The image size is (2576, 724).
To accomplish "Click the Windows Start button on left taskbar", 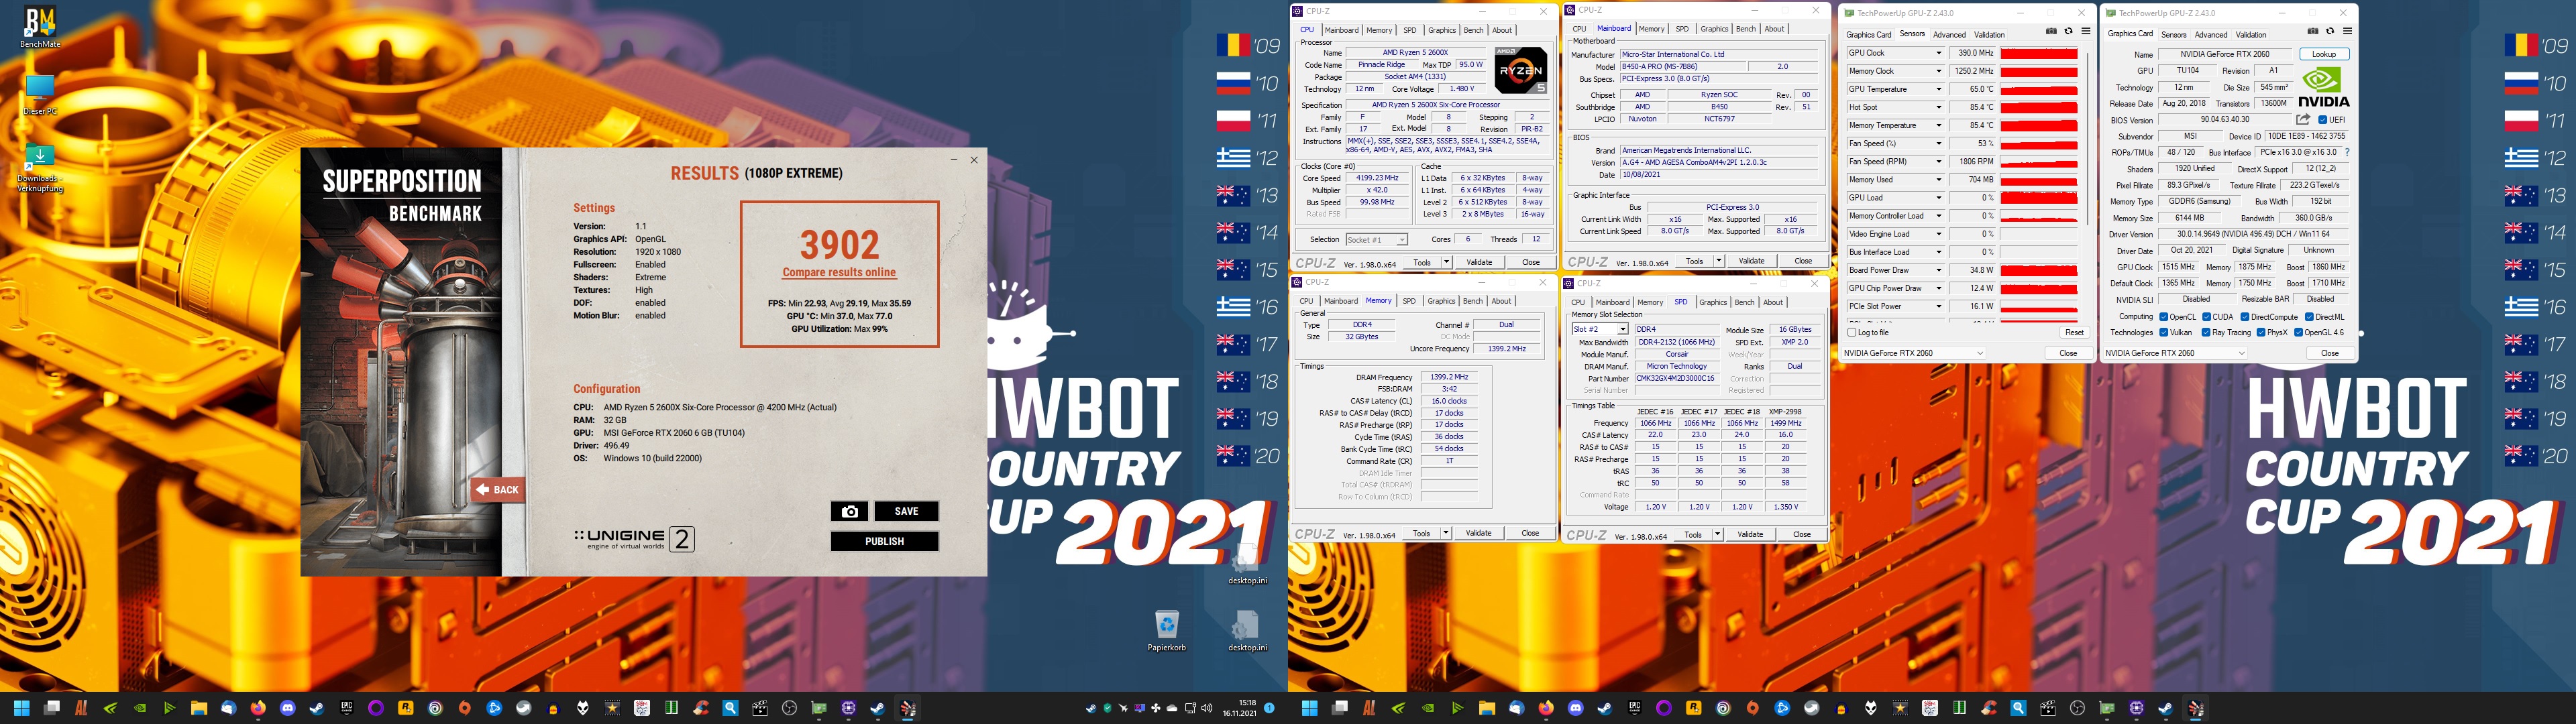I will click(x=21, y=708).
